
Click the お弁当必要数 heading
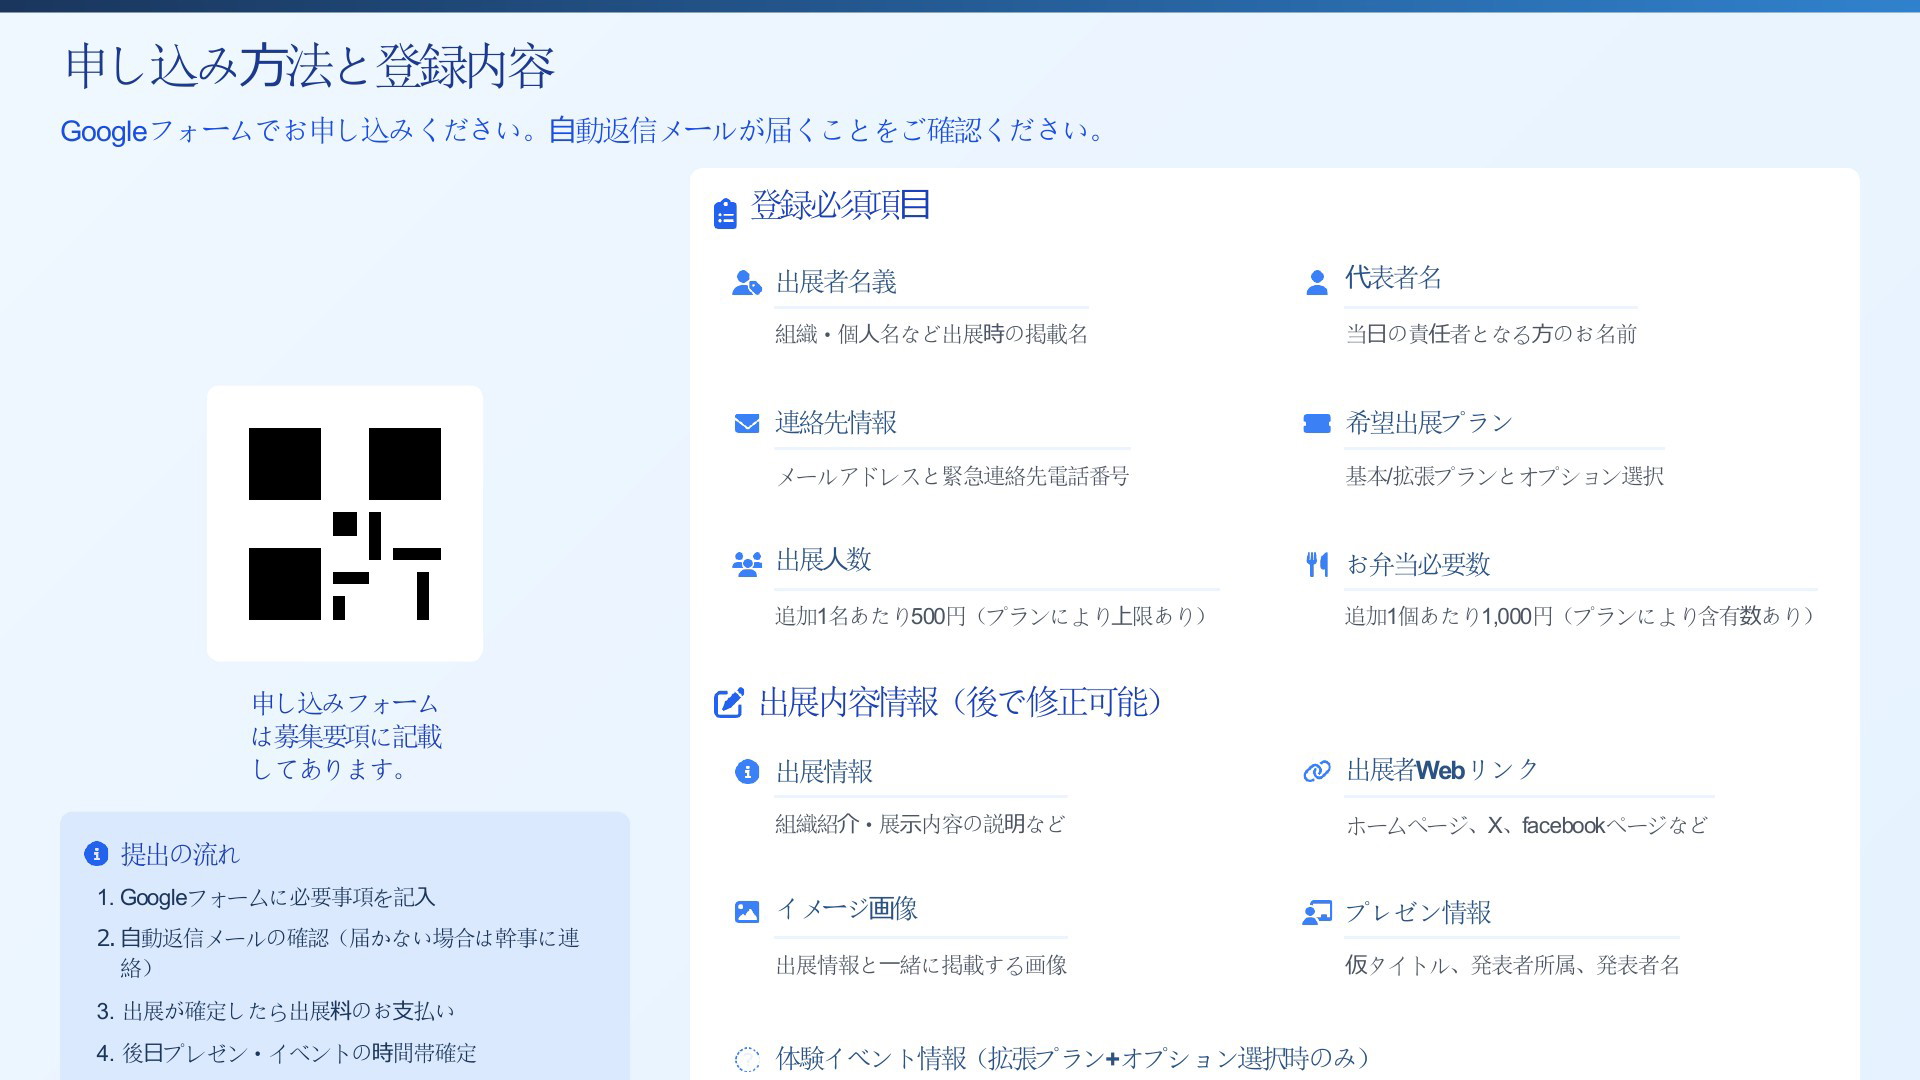tap(1418, 565)
